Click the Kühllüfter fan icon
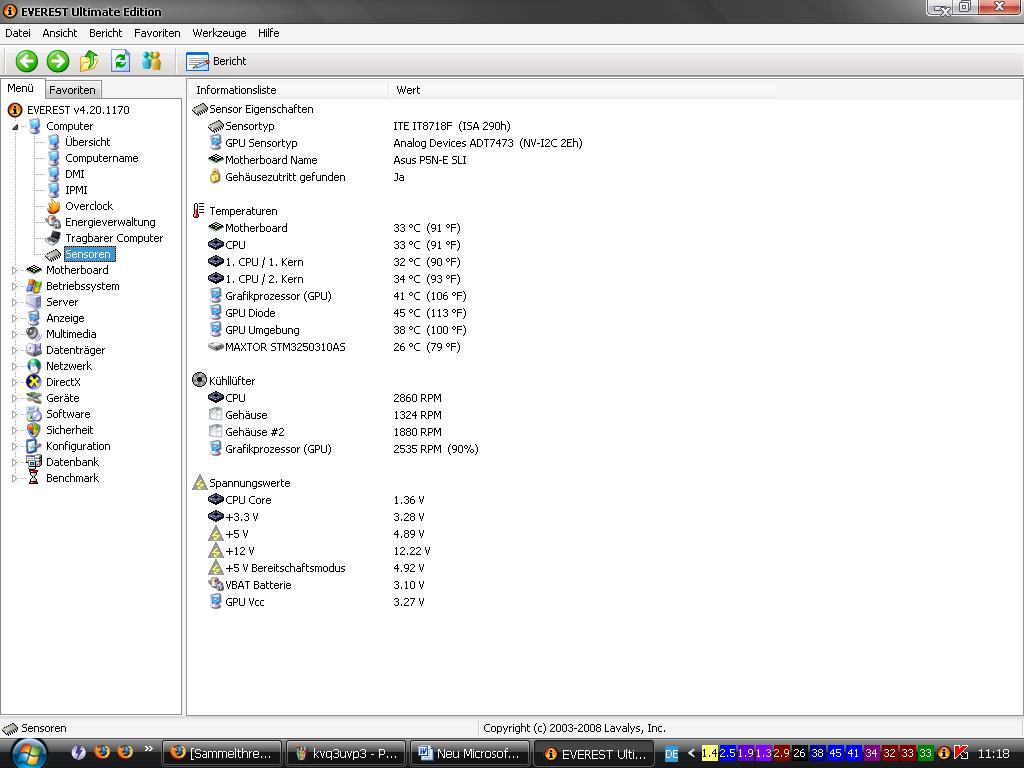 (x=199, y=380)
